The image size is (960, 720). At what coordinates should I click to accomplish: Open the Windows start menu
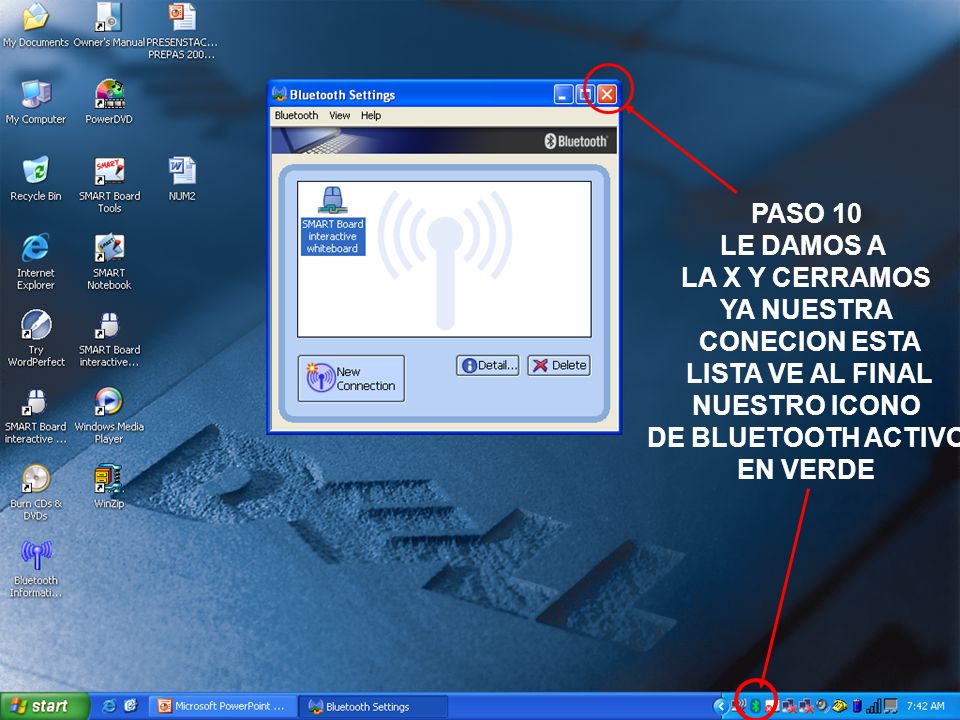pyautogui.click(x=44, y=706)
